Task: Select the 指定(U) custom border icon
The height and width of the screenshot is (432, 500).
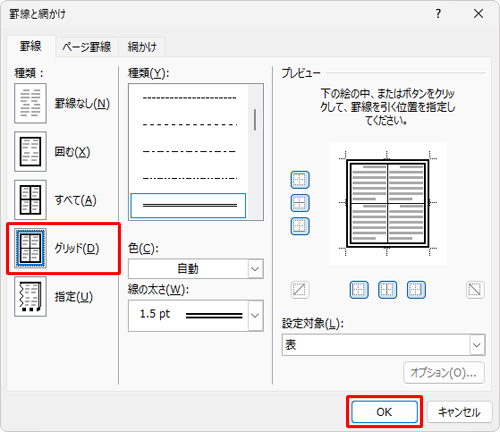Action: pyautogui.click(x=30, y=297)
